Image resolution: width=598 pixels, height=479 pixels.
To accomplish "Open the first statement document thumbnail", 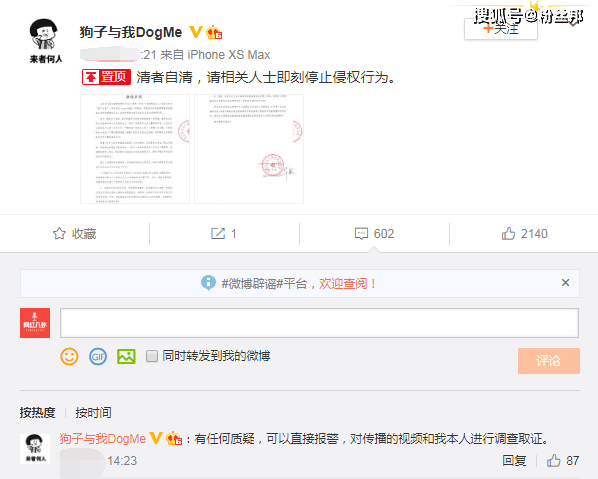I will [x=135, y=149].
